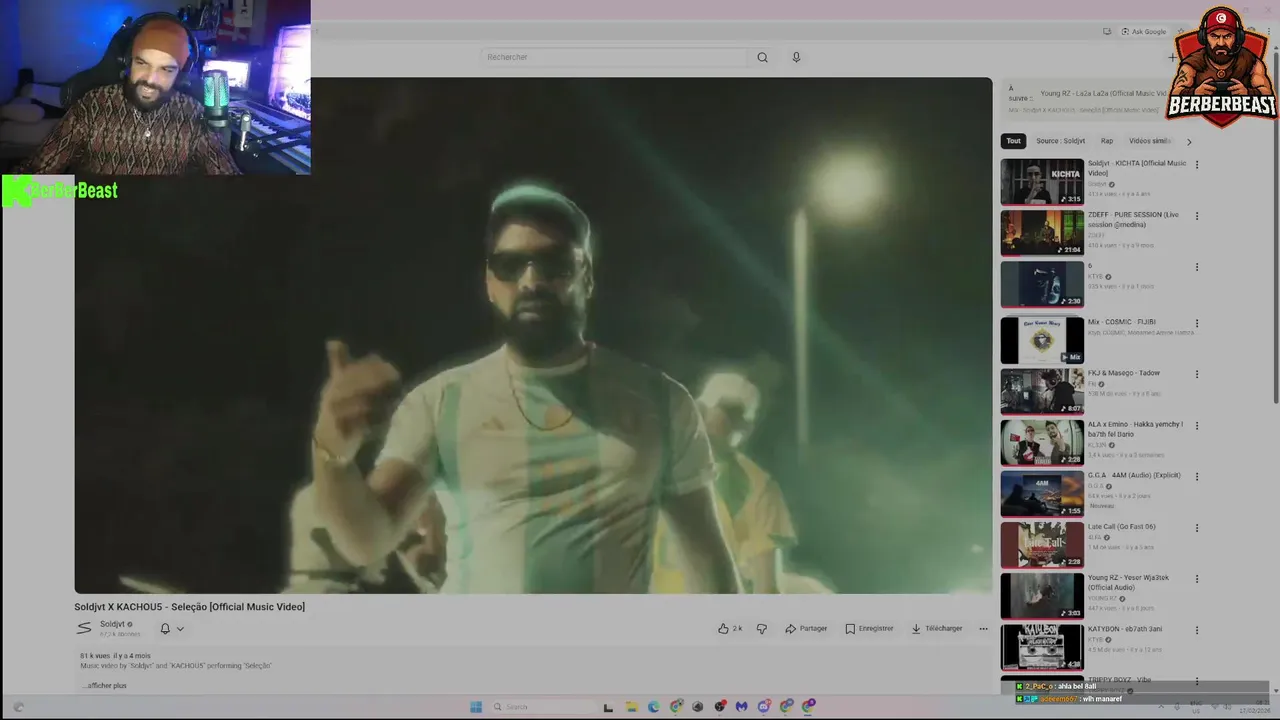Click the plus Create icon in header
The image size is (1280, 720).
coord(1173,57)
